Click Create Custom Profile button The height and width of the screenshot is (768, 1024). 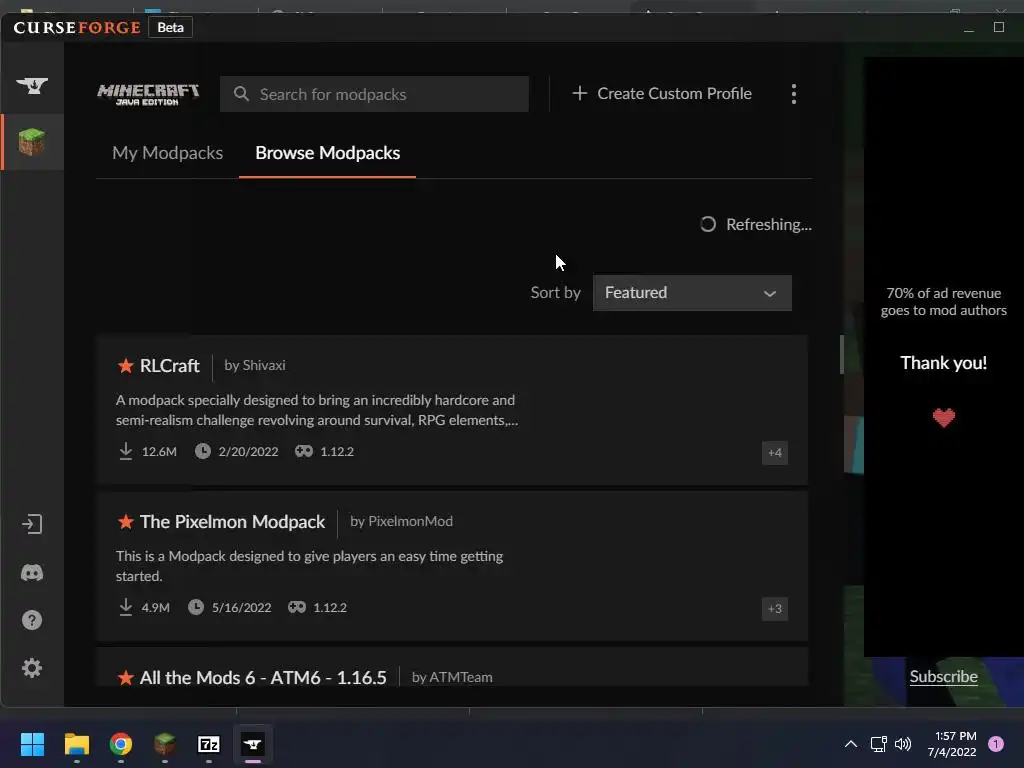point(662,93)
